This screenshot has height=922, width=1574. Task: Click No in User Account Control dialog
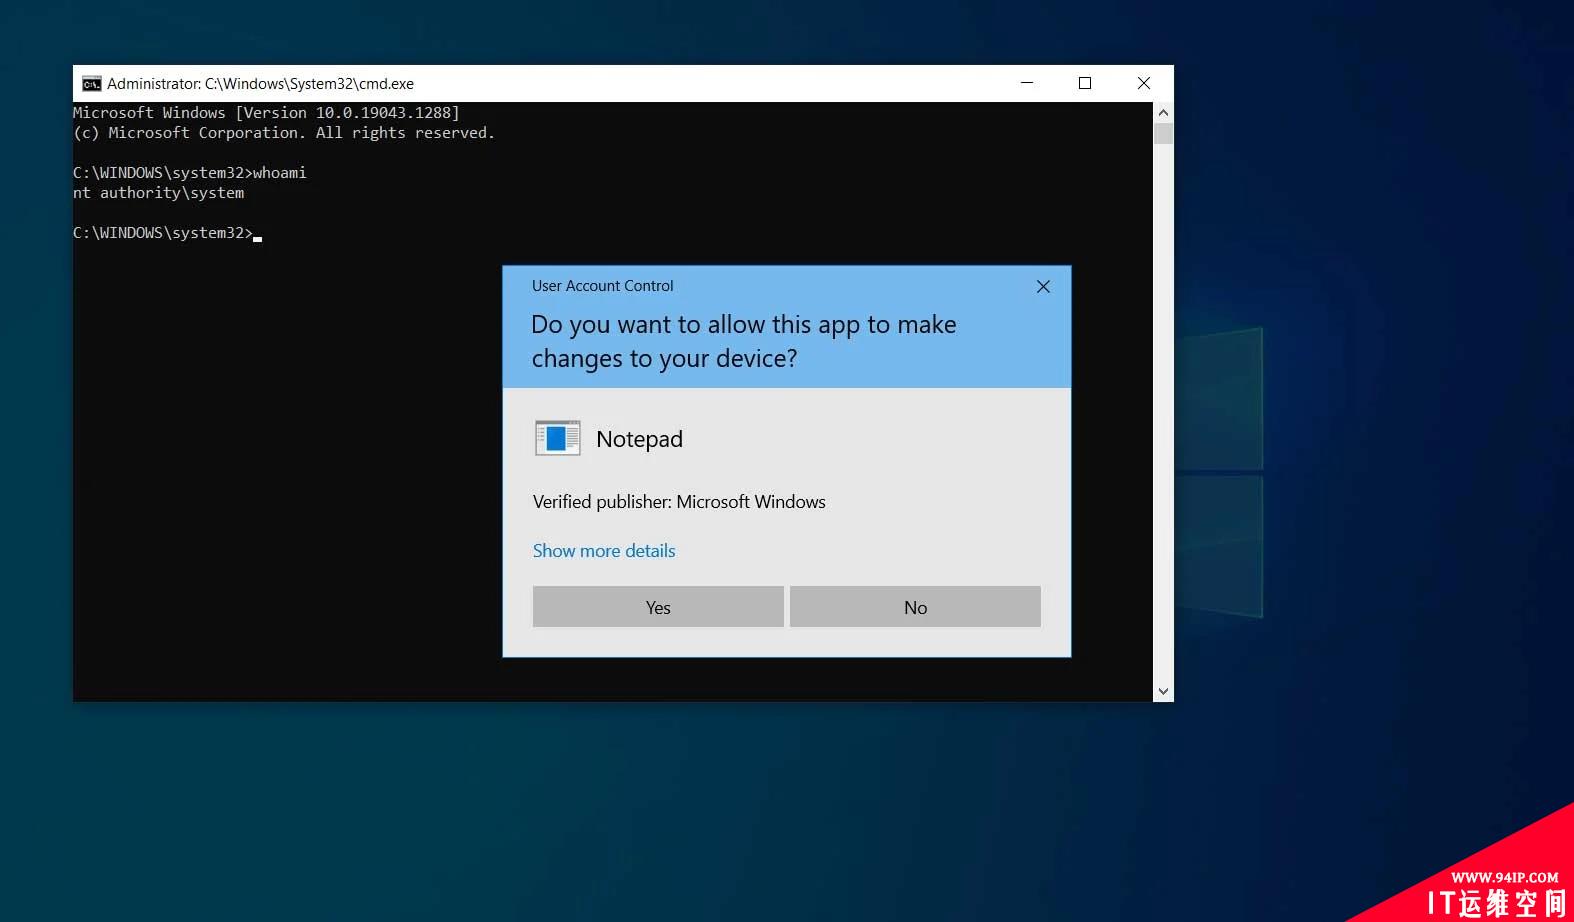pyautogui.click(x=915, y=607)
